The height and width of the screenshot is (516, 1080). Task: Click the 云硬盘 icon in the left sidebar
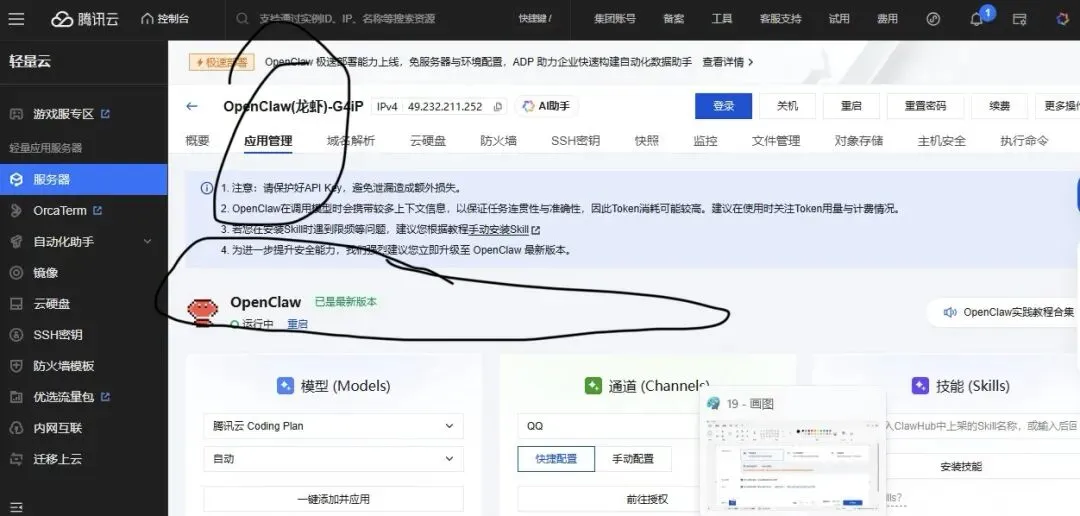16,304
